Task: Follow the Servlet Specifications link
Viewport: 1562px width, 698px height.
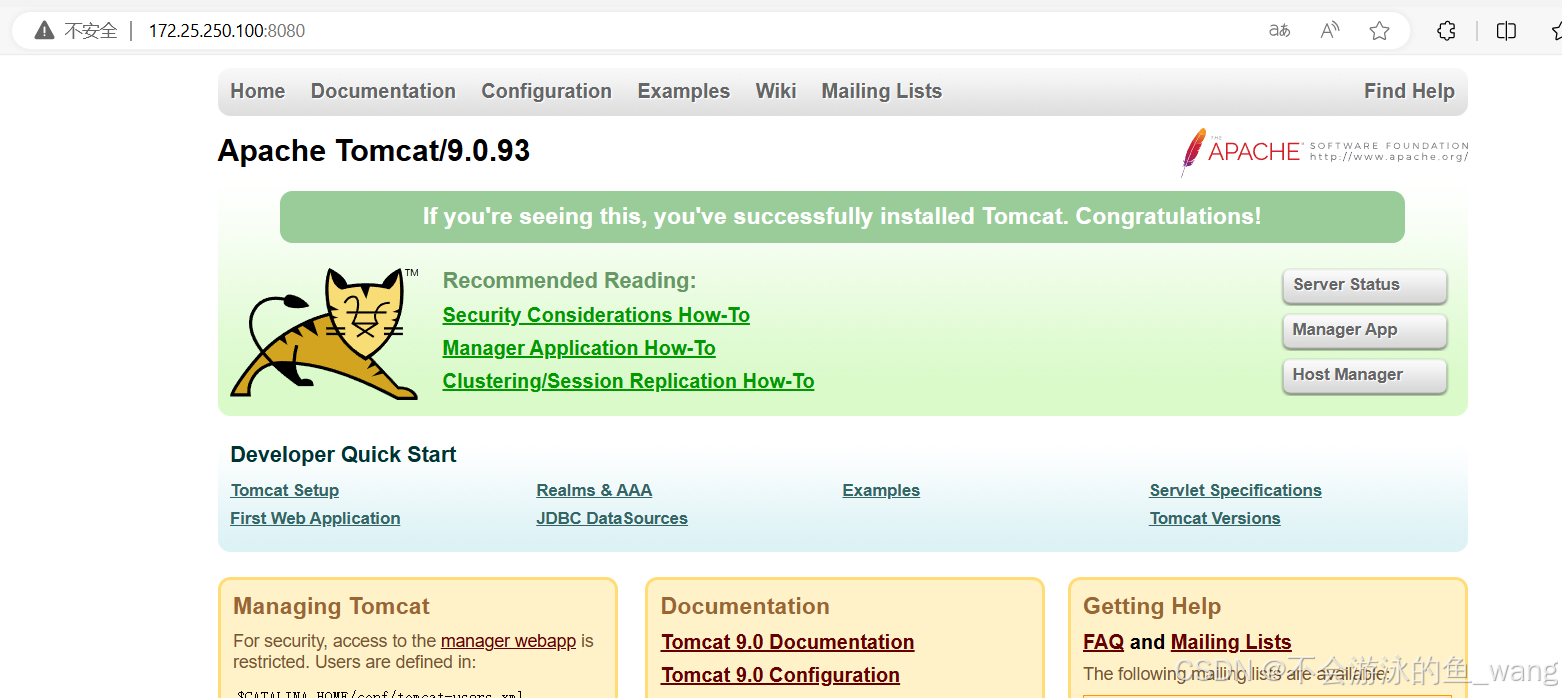Action: [1236, 490]
